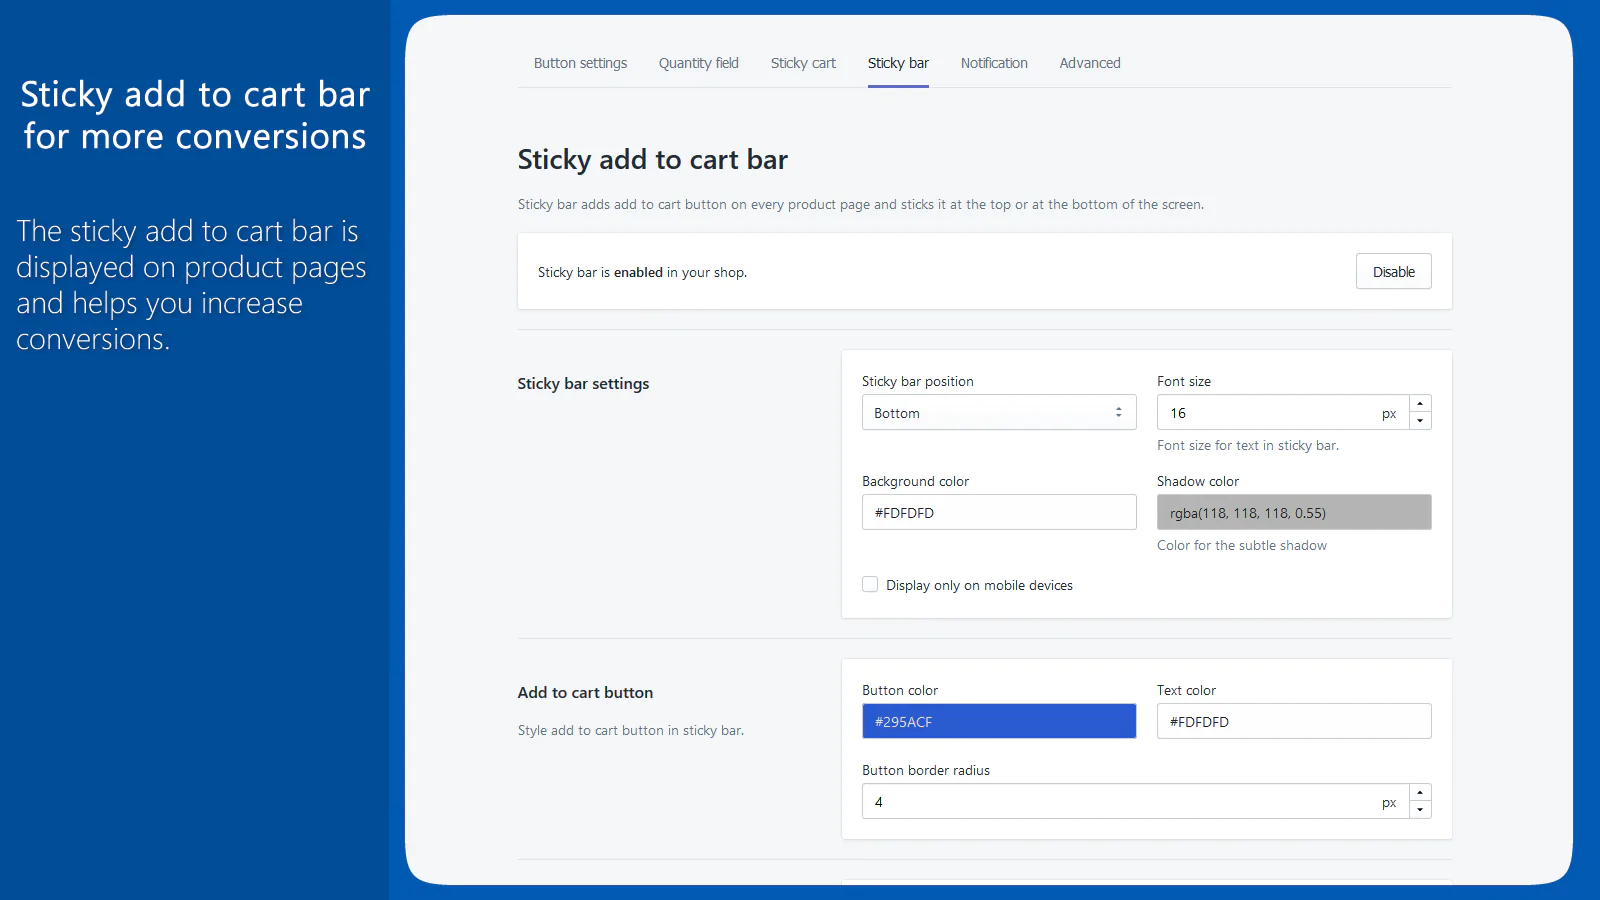Open the Advanced tab
The image size is (1600, 900).
pos(1090,63)
